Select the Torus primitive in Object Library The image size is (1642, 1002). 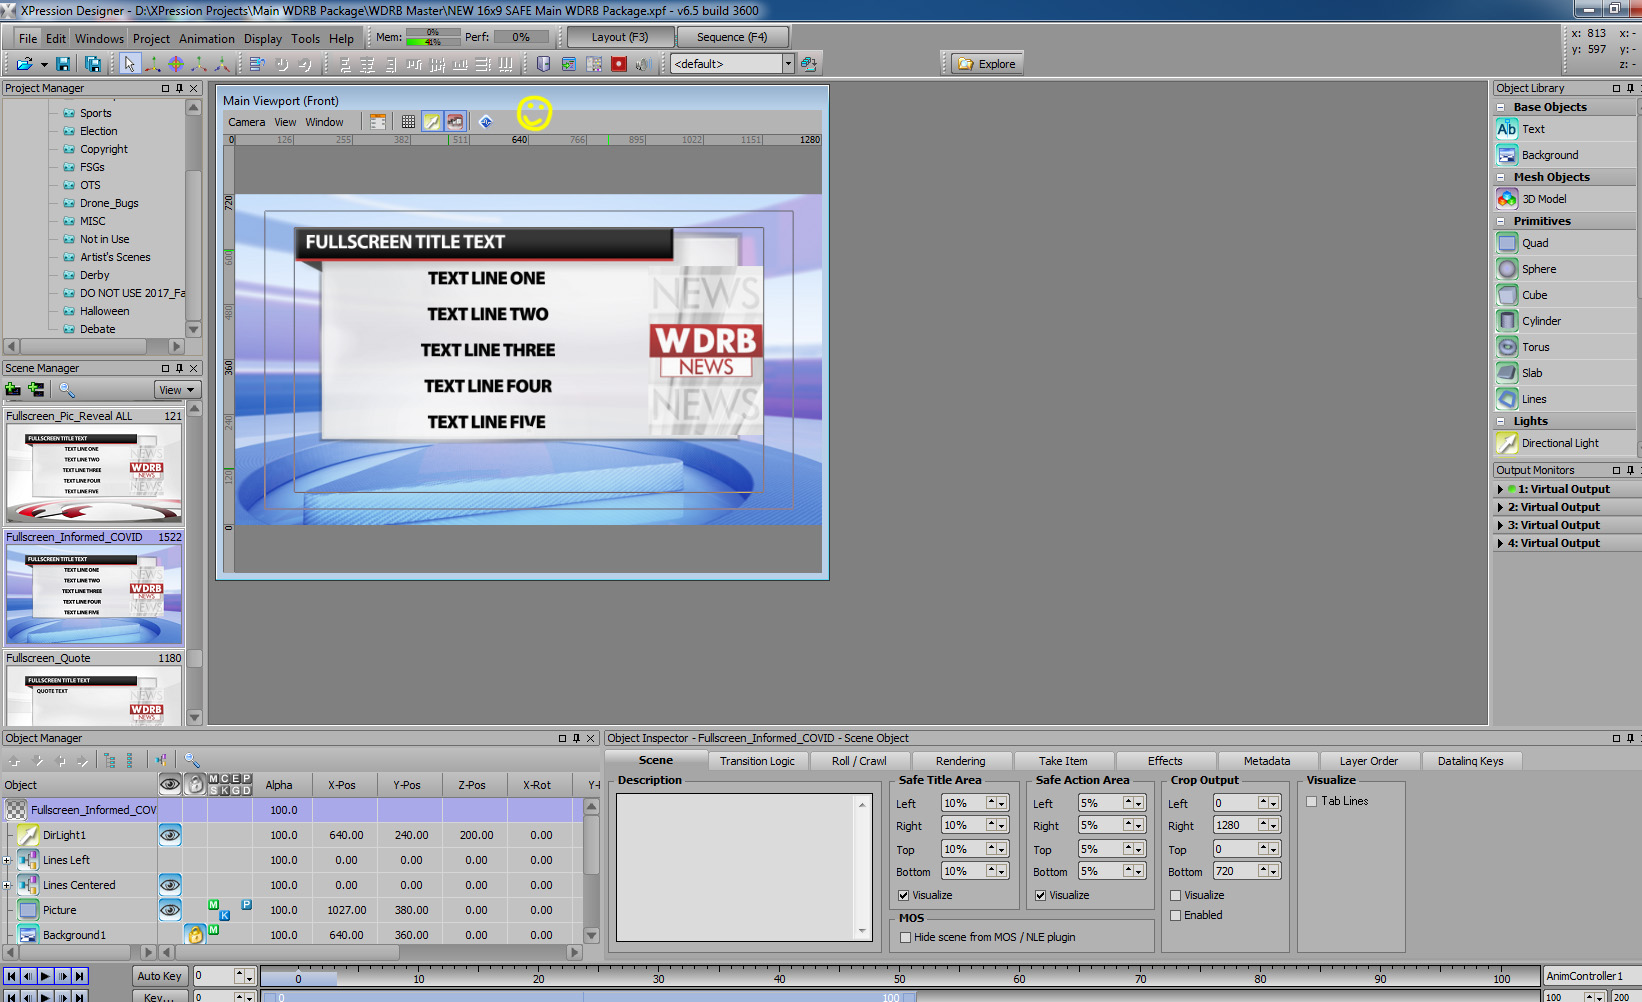(1535, 347)
